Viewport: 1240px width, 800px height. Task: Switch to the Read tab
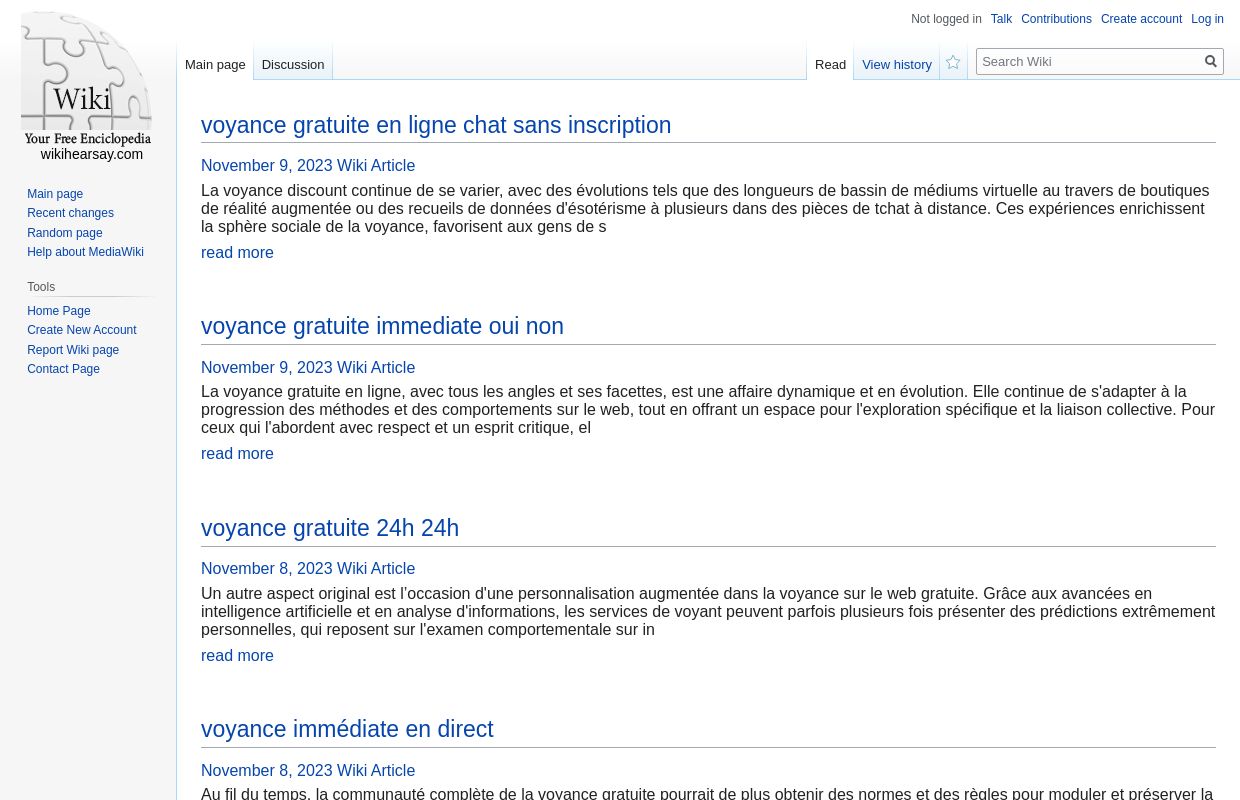(x=830, y=64)
